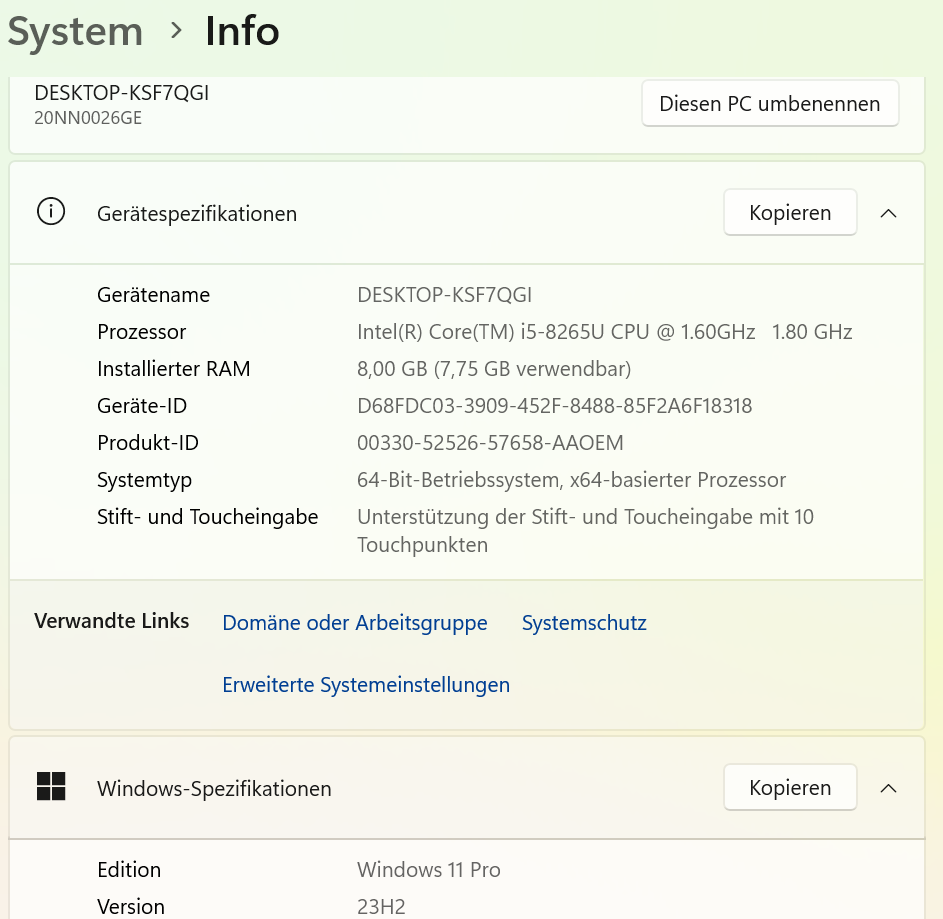Click the Version label

click(131, 906)
